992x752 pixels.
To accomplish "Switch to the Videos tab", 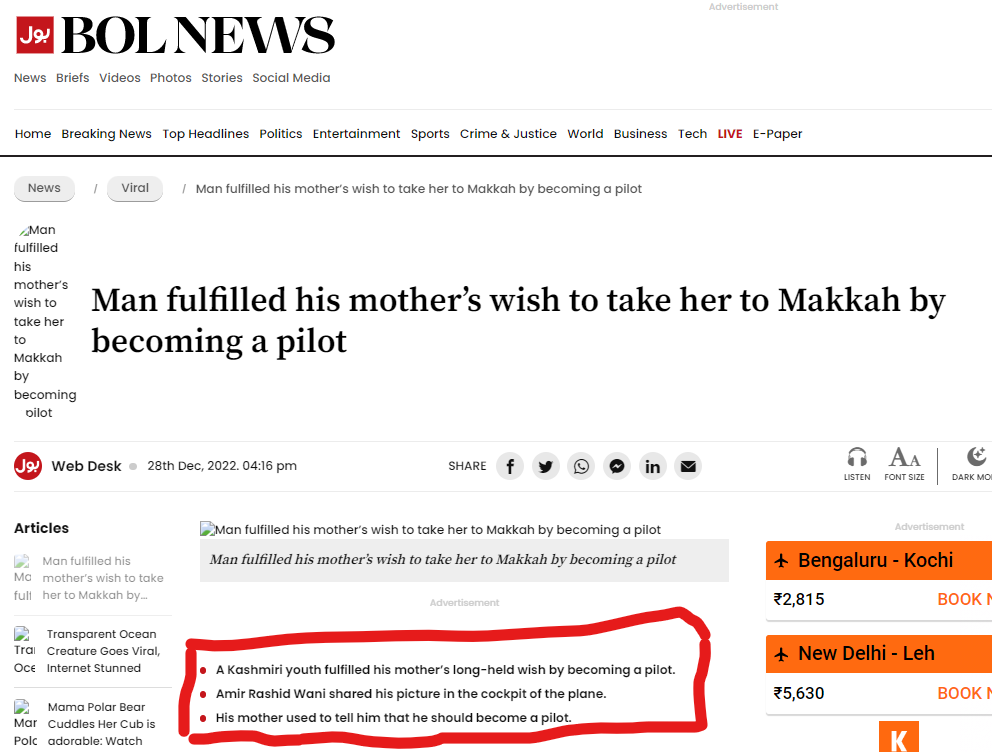I will (x=120, y=78).
